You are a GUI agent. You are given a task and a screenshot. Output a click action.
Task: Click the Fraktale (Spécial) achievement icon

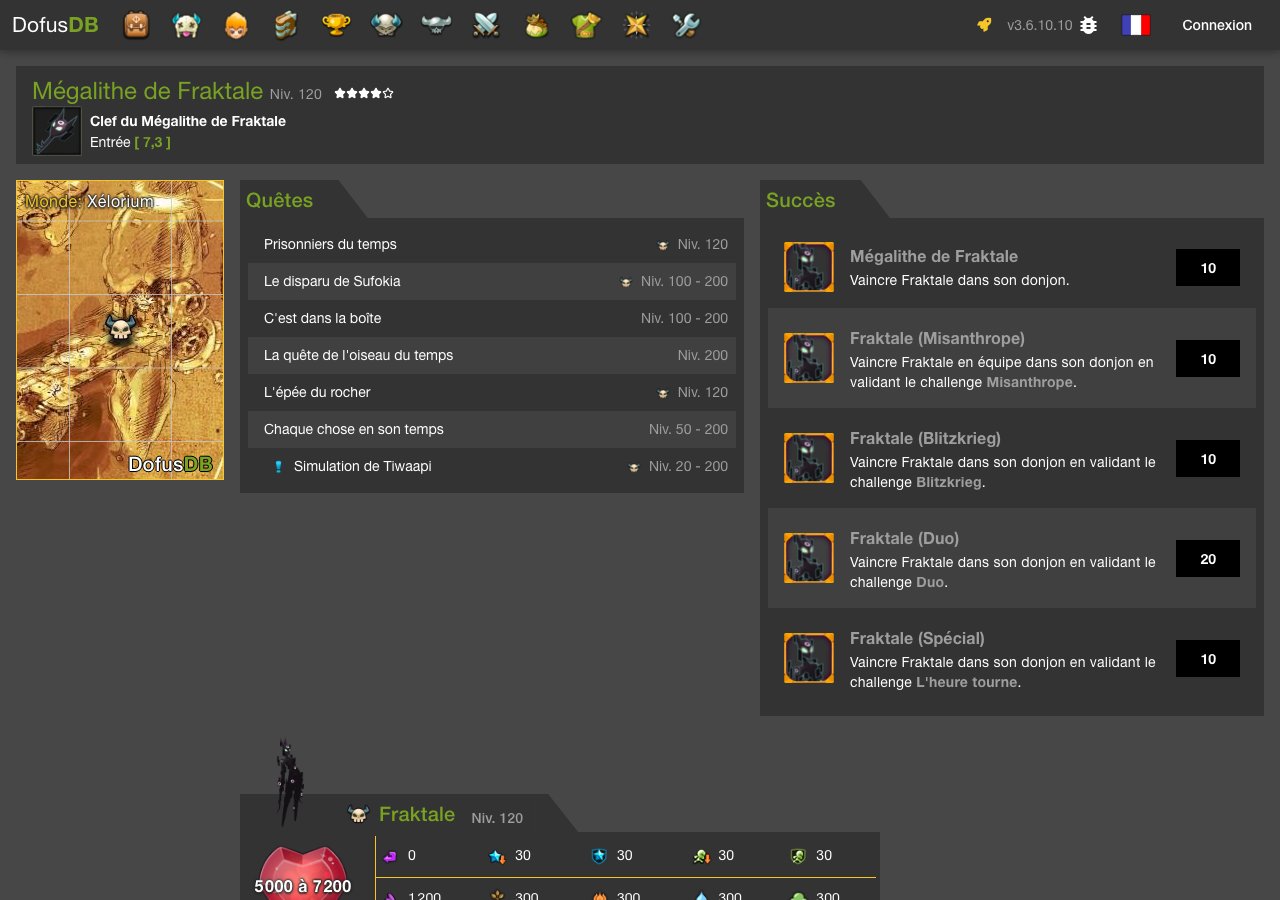[809, 658]
